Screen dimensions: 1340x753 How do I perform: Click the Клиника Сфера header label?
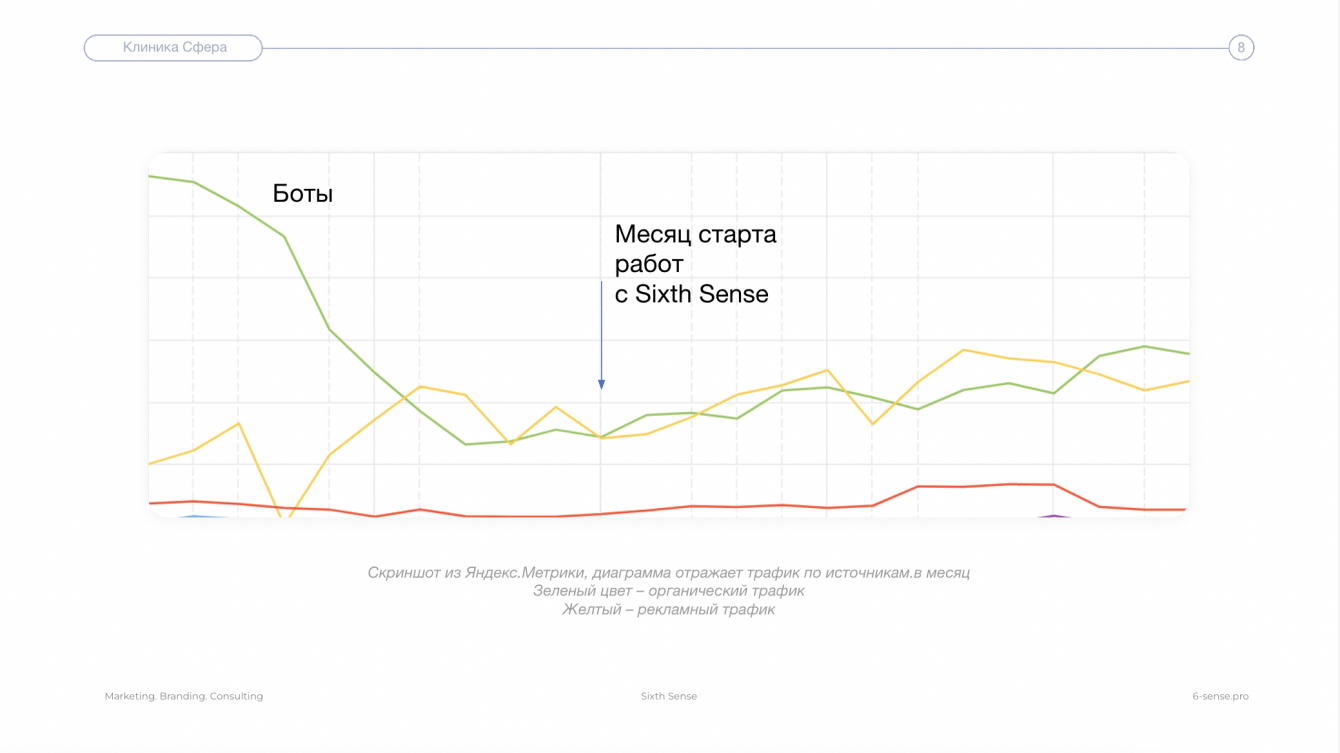click(x=174, y=47)
